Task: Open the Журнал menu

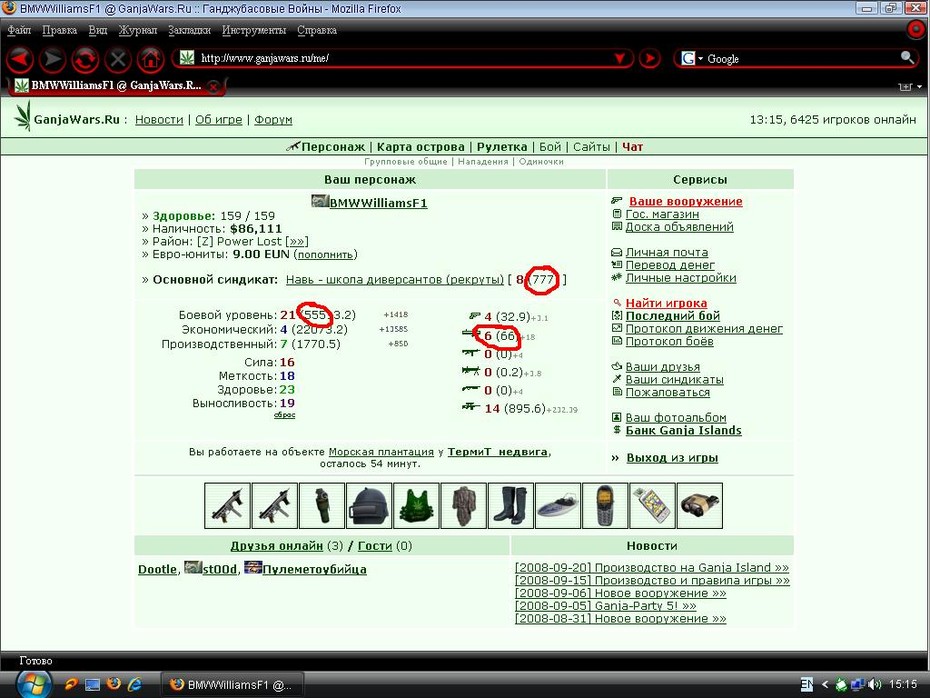Action: (138, 30)
